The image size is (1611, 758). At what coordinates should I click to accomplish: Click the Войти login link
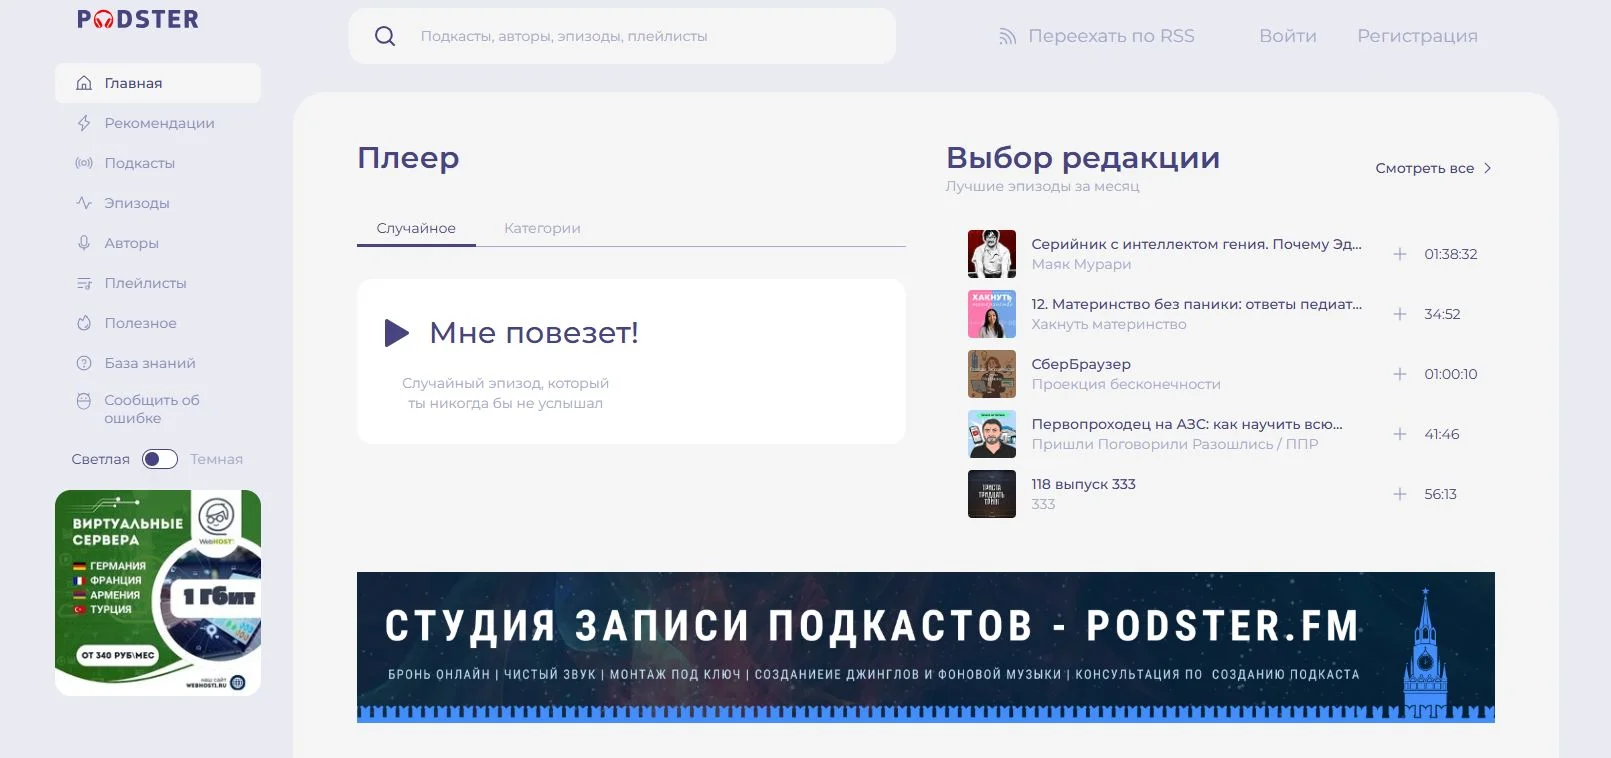pos(1288,36)
